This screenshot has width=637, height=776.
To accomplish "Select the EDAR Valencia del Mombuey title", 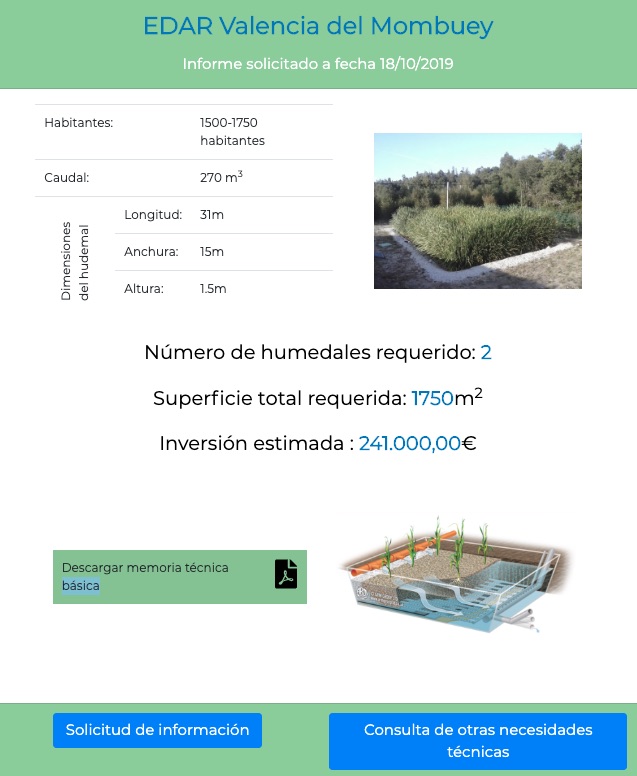I will pyautogui.click(x=318, y=26).
